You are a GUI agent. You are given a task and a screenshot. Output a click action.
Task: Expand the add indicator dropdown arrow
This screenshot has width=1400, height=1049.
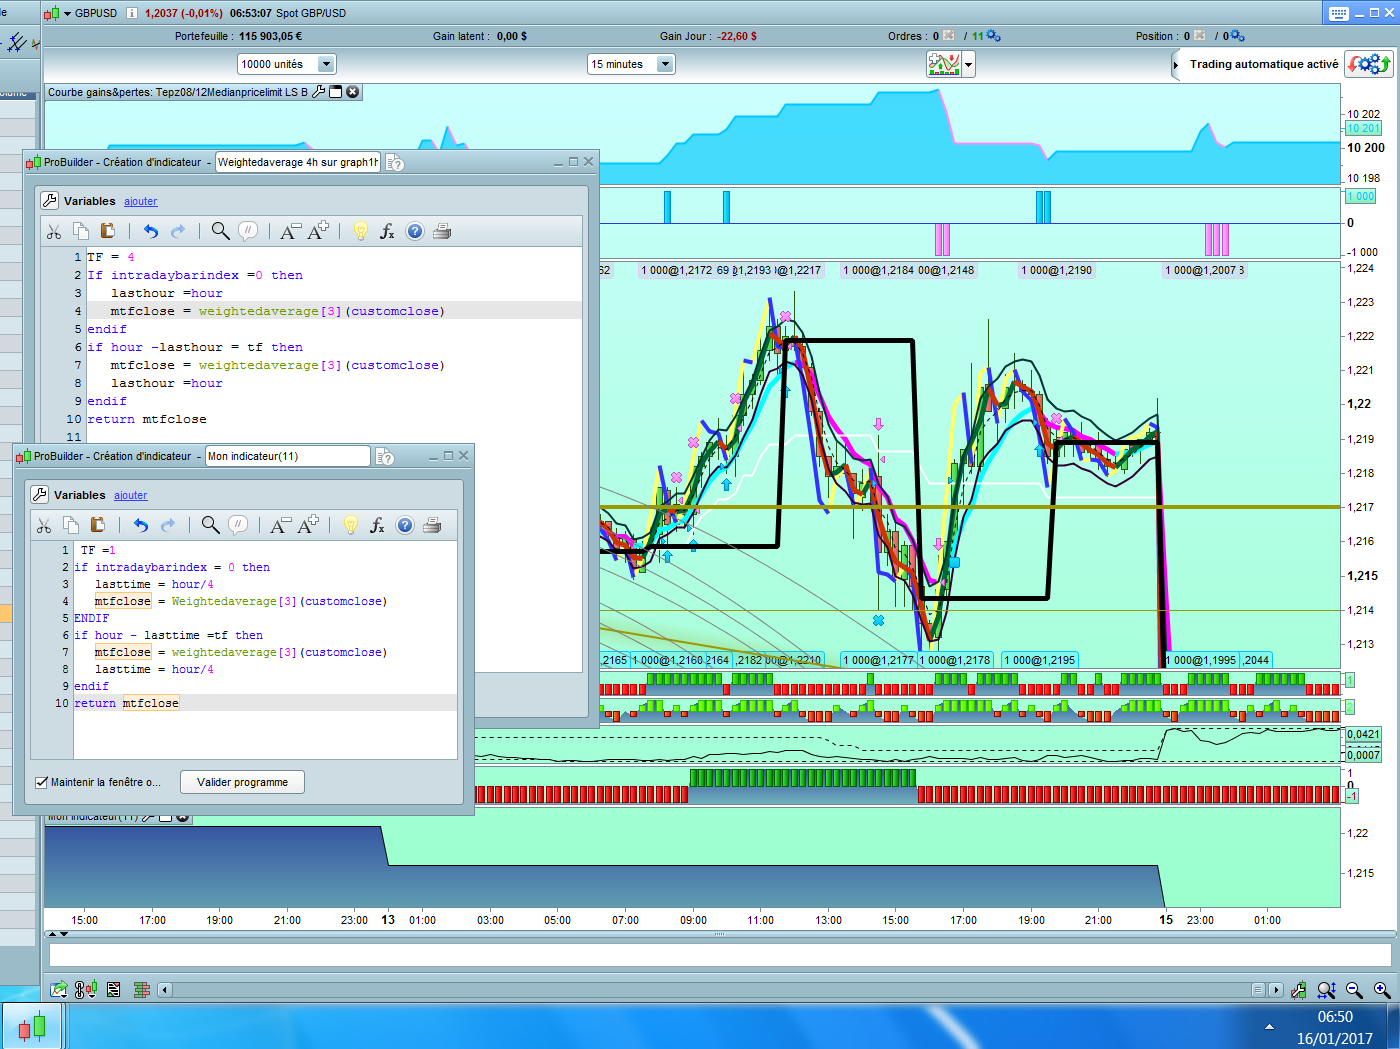(x=968, y=65)
